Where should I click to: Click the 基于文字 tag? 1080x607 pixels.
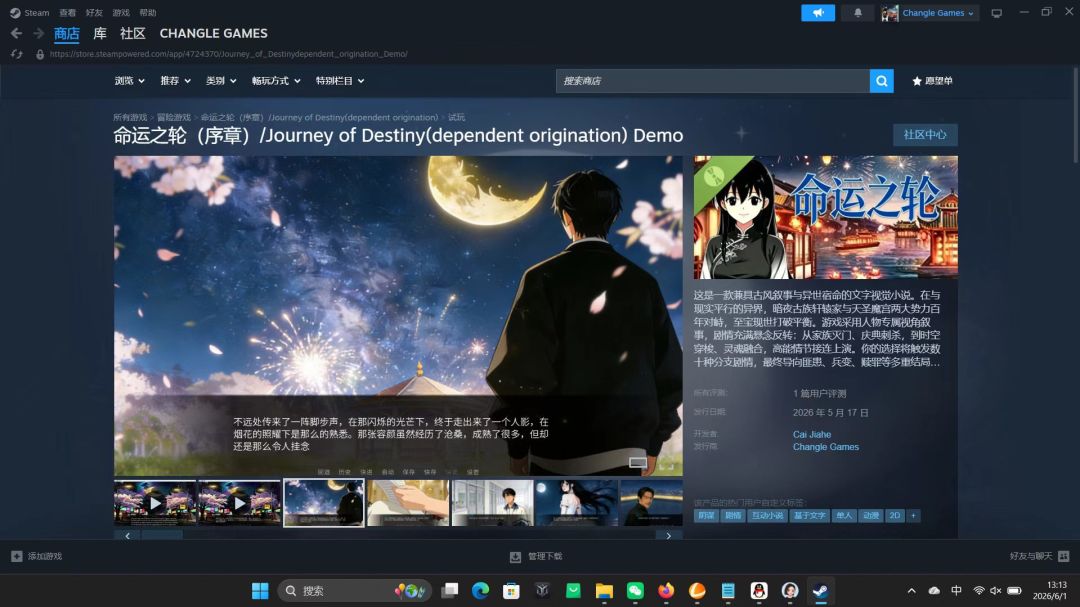[x=809, y=515]
